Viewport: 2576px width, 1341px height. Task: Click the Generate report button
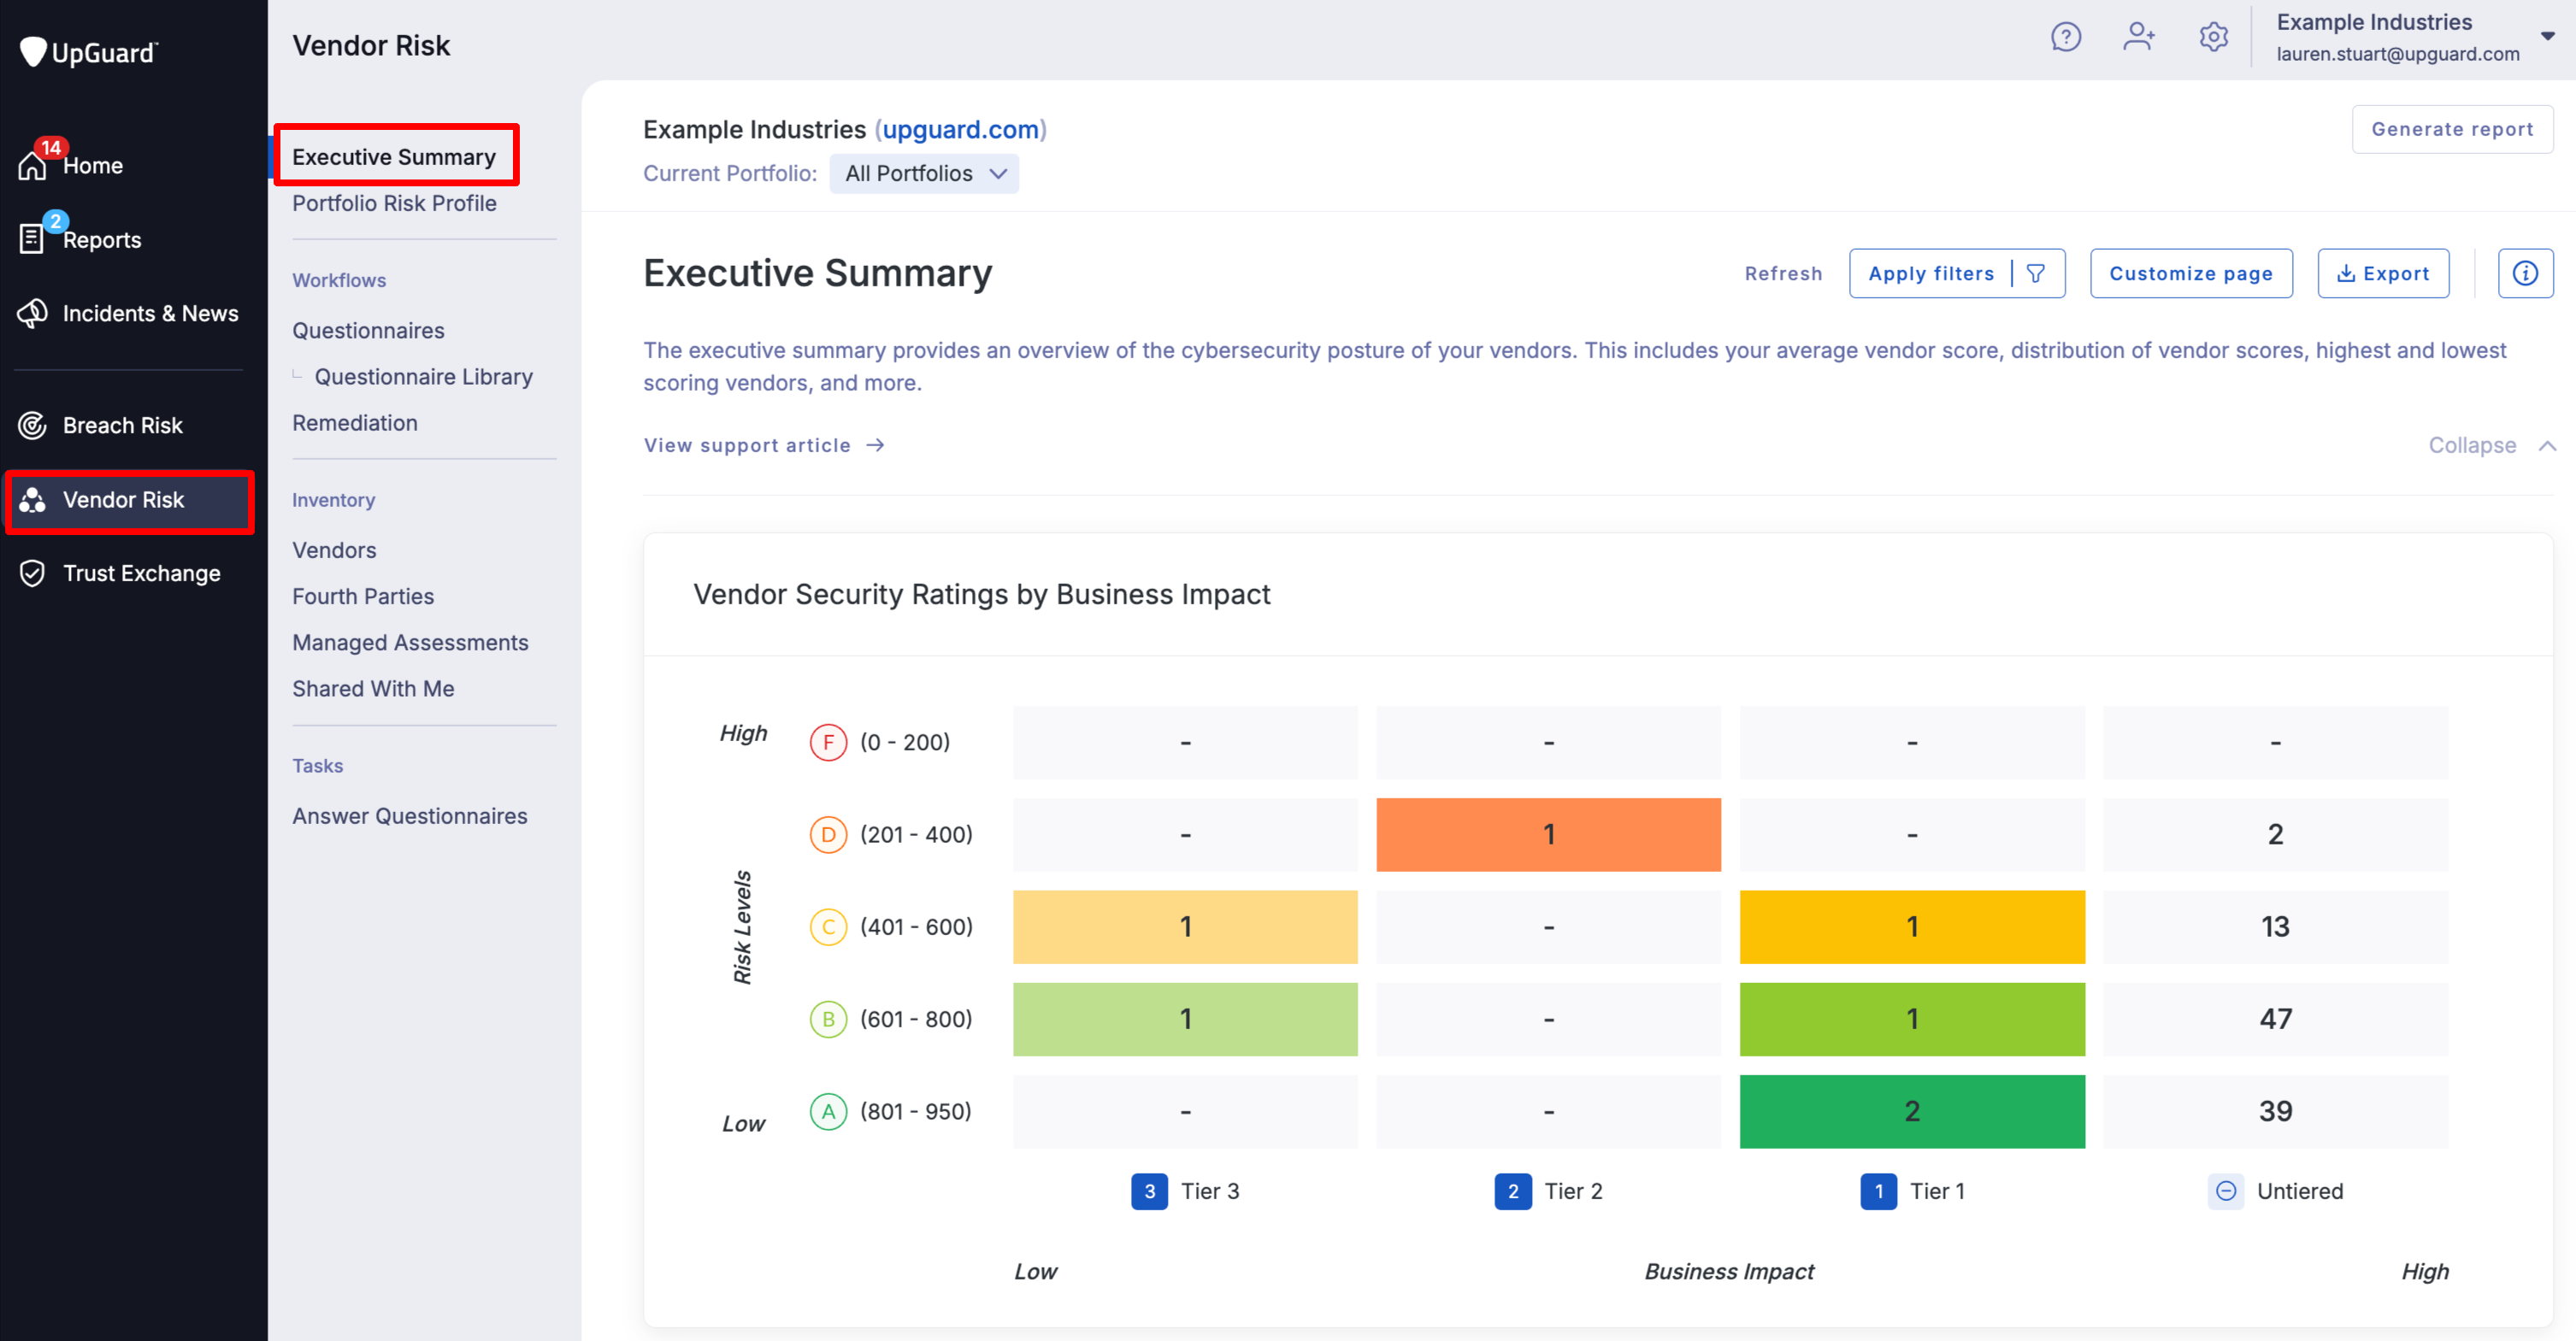[2453, 128]
